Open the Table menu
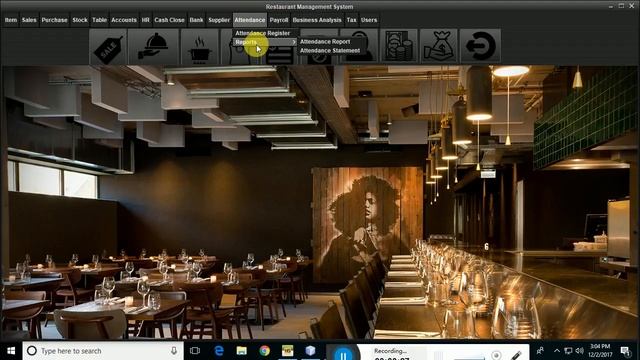This screenshot has height=360, width=640. point(99,20)
